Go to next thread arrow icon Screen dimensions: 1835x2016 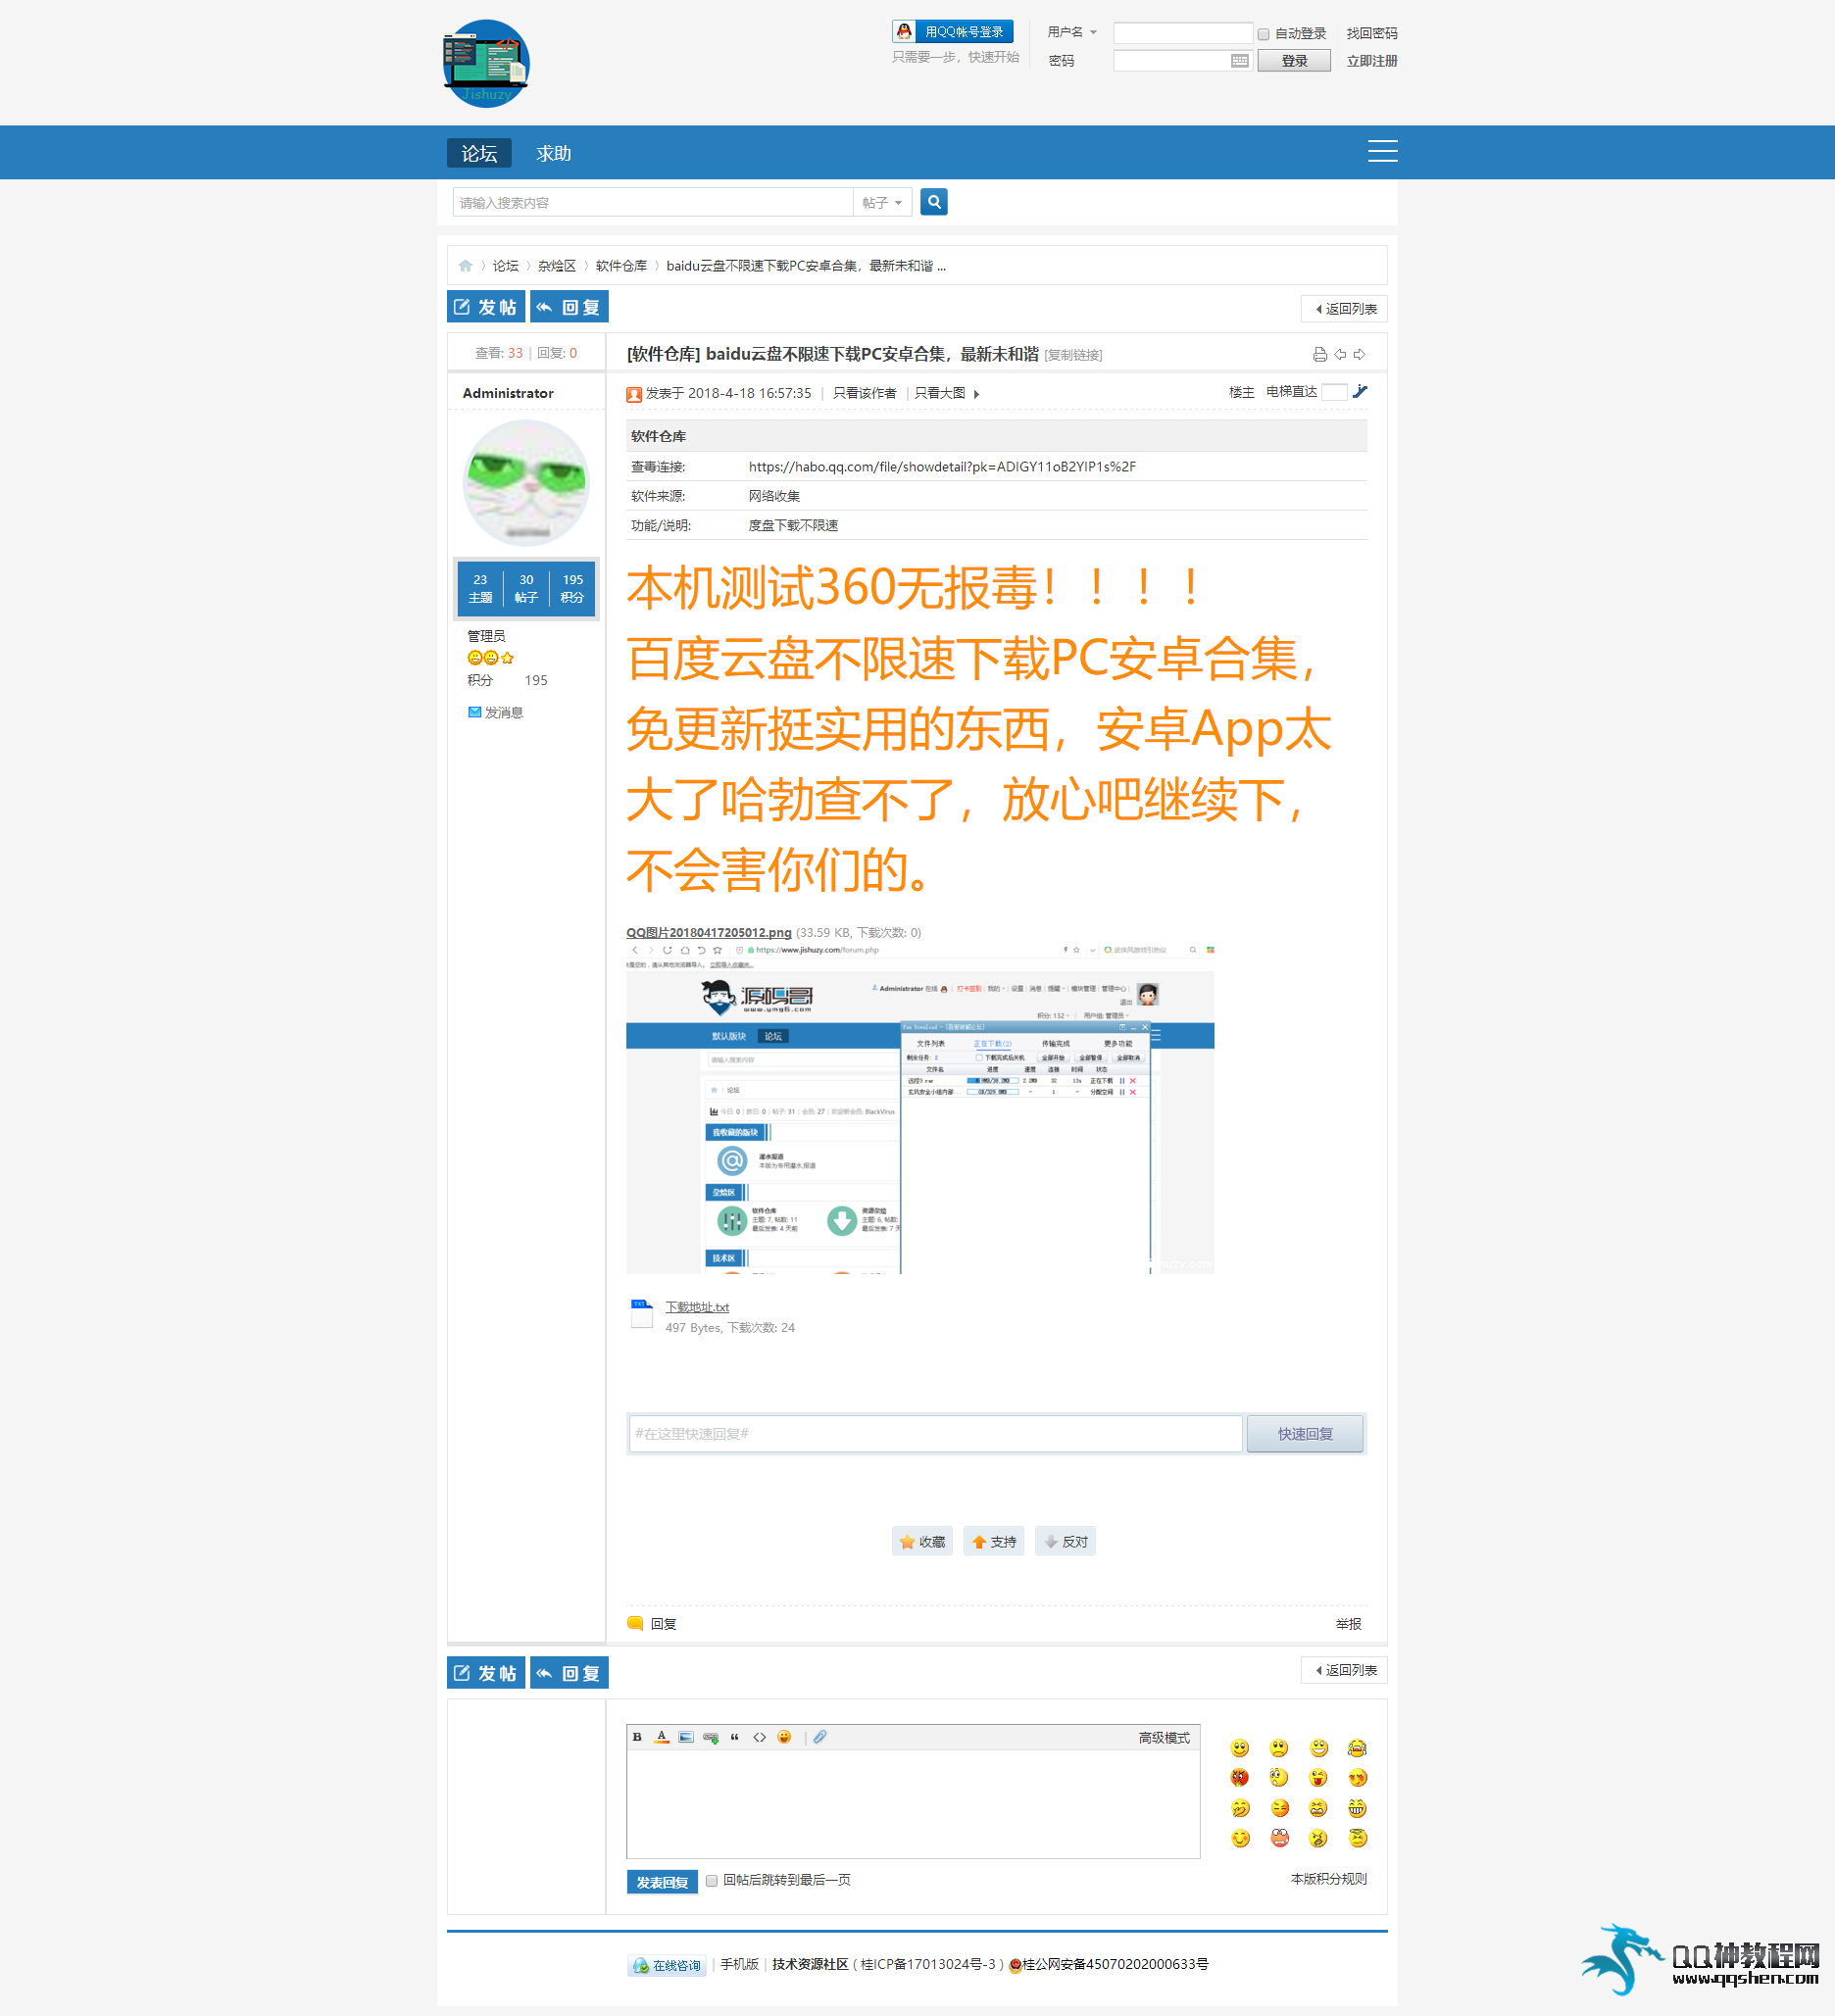point(1359,355)
